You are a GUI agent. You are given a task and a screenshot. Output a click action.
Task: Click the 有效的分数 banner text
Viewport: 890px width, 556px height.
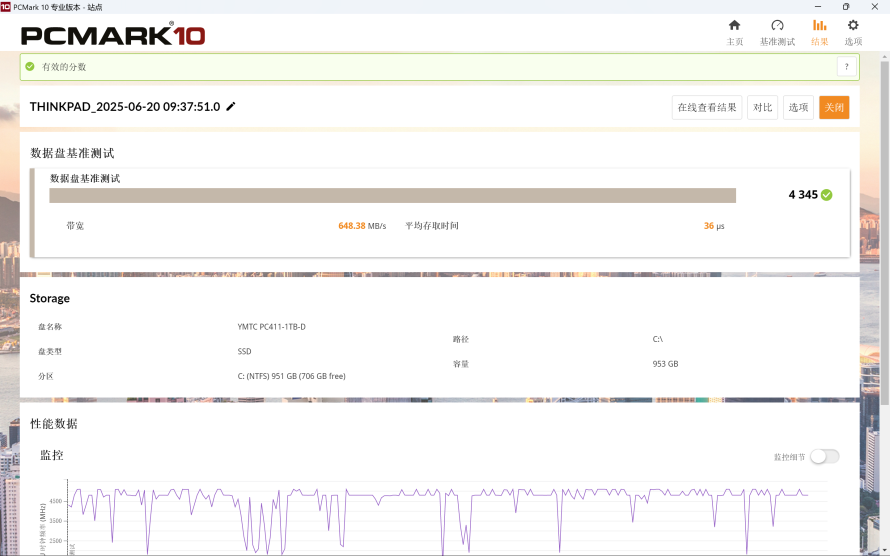click(x=64, y=67)
